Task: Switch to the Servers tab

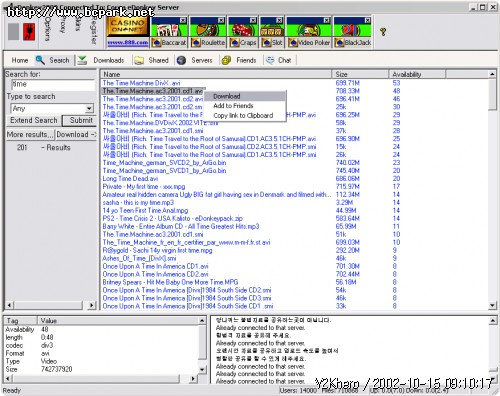Action: coord(202,60)
